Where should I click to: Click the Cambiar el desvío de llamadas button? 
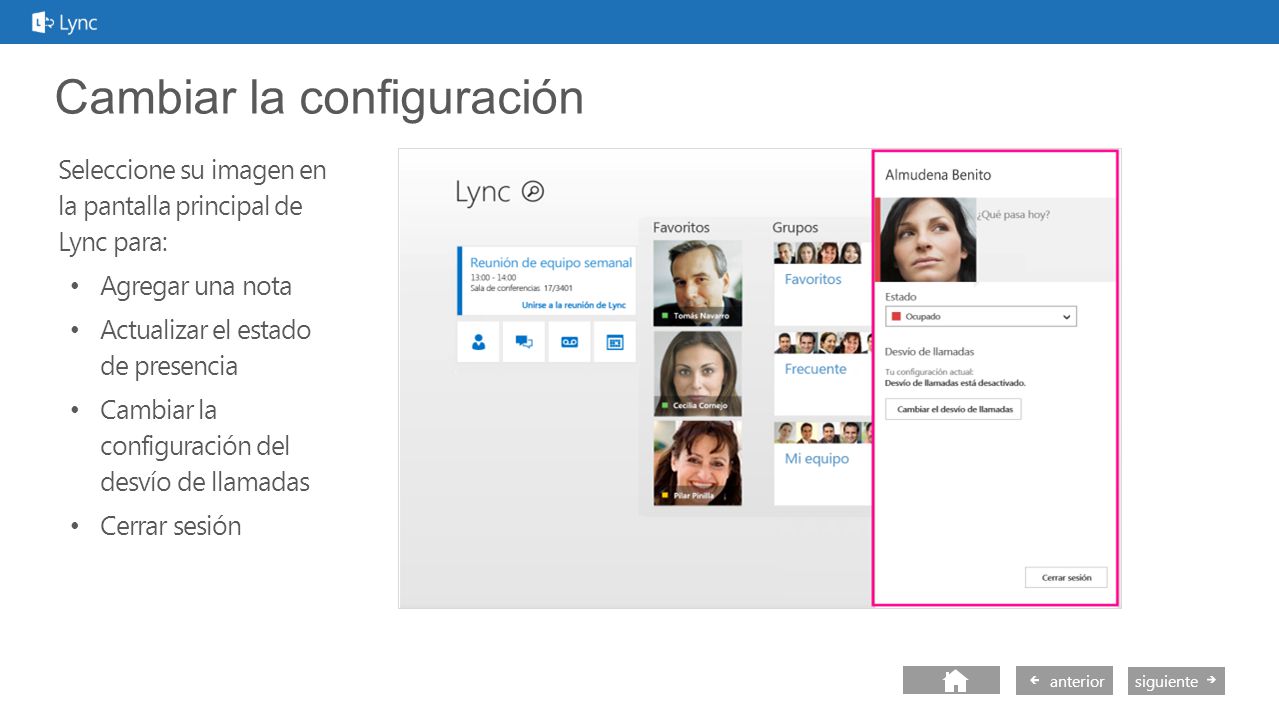coord(953,409)
